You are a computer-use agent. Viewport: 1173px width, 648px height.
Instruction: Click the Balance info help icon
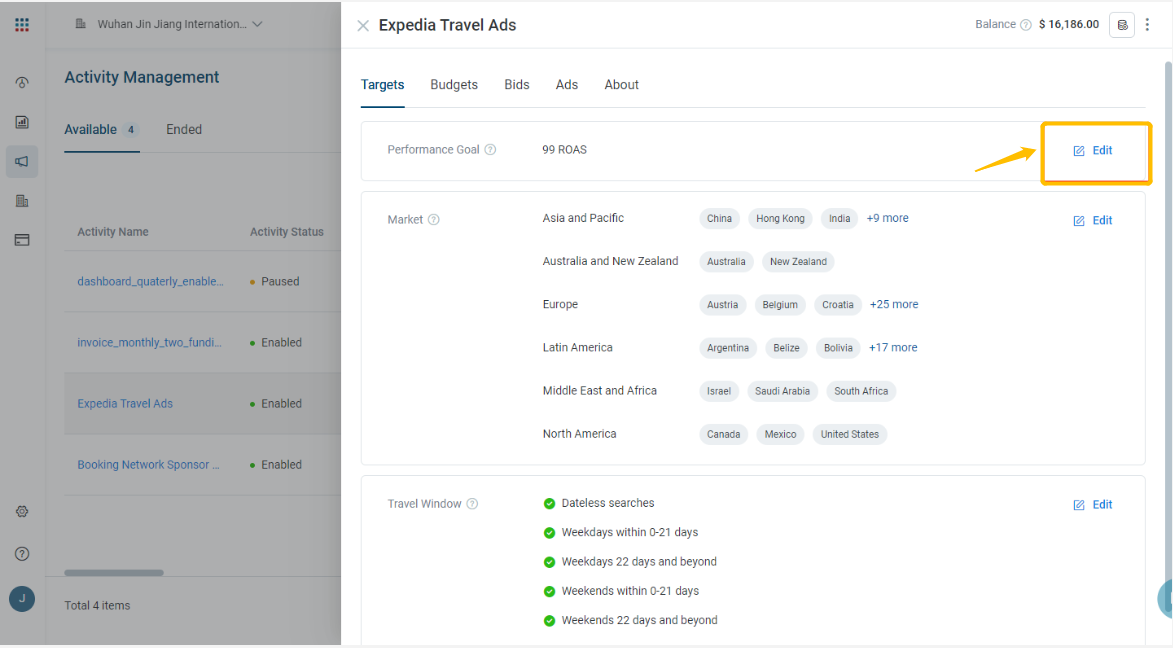click(1026, 25)
